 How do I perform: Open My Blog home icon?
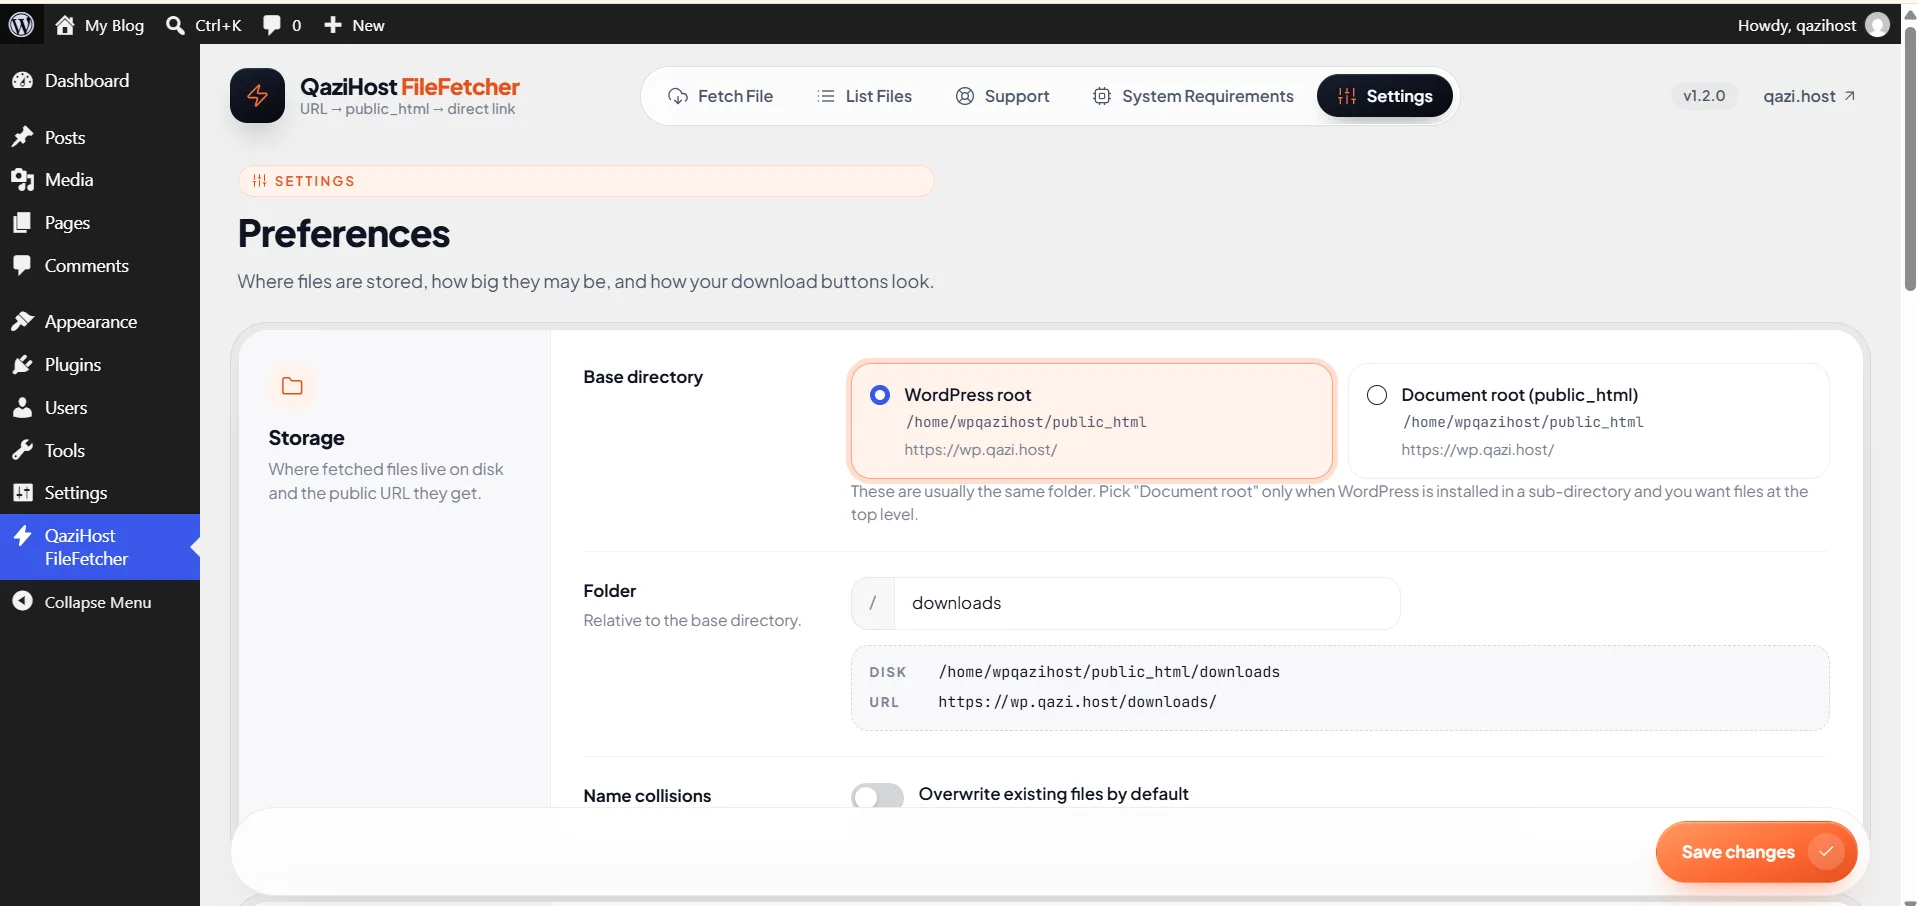pyautogui.click(x=65, y=25)
